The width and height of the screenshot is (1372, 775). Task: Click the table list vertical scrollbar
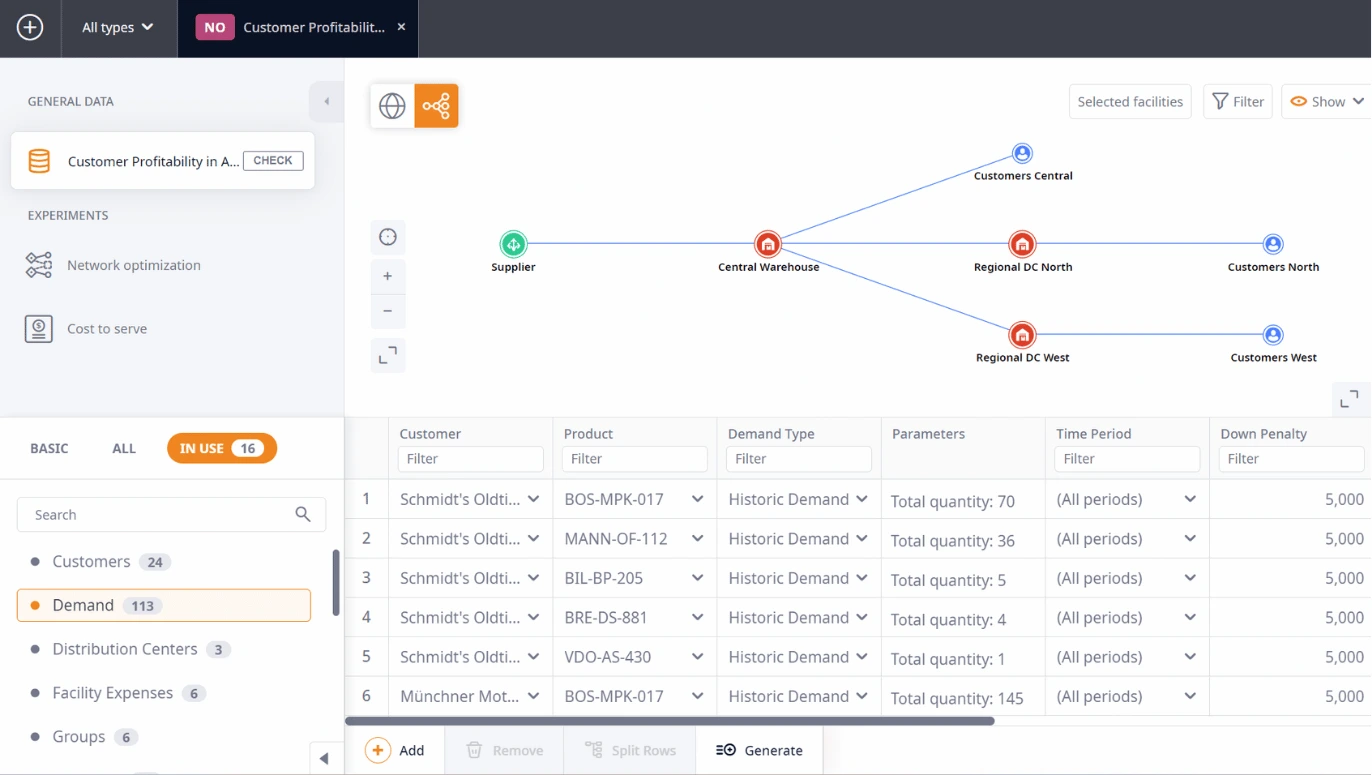(x=336, y=583)
